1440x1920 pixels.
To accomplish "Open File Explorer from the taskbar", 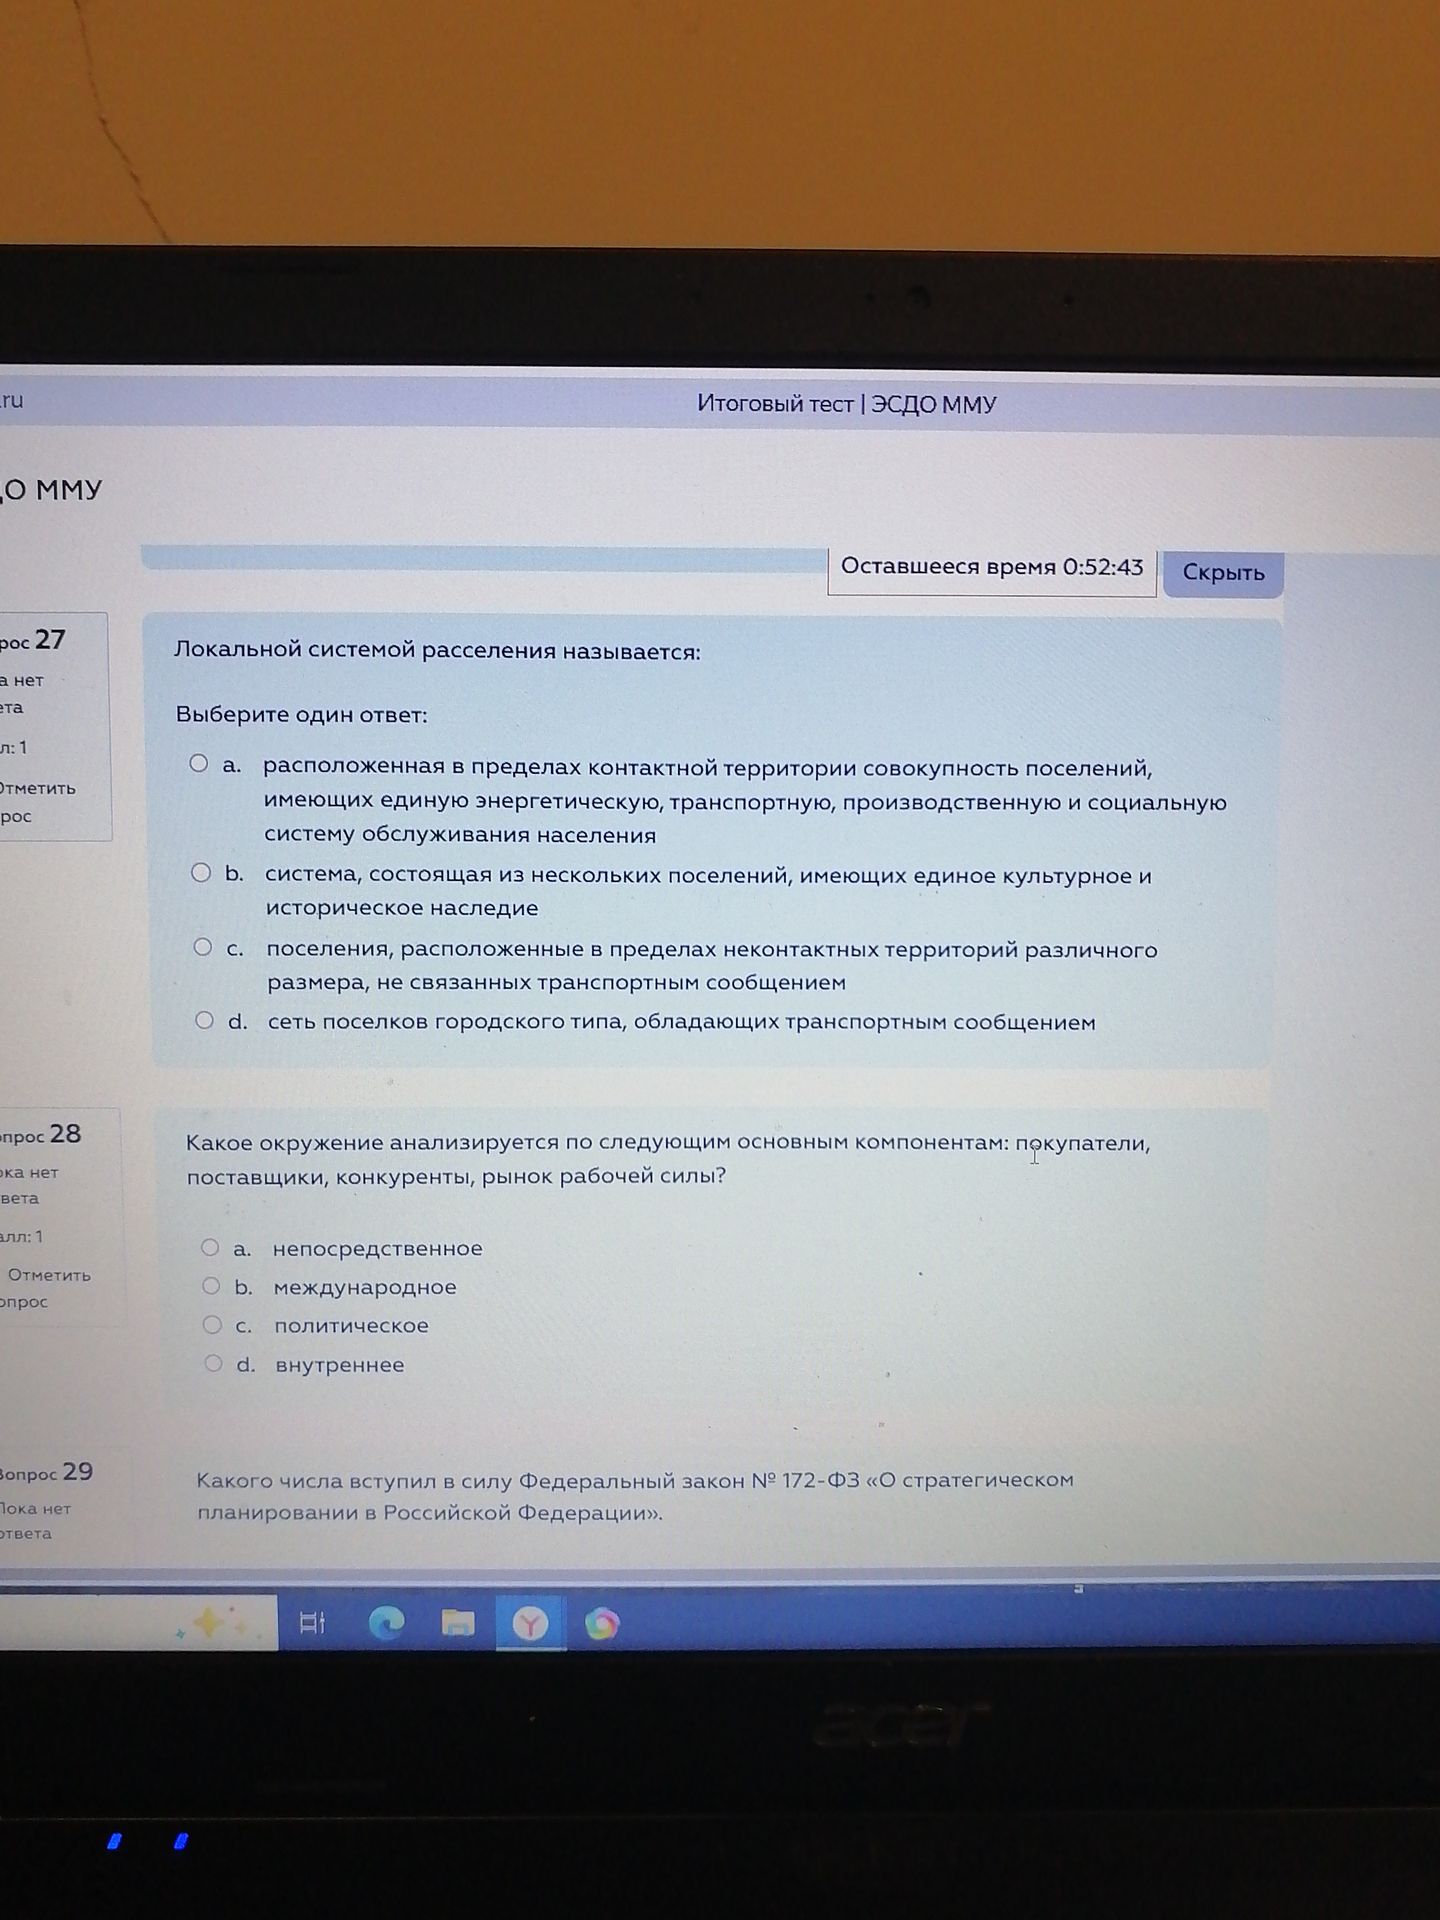I will tap(458, 1623).
